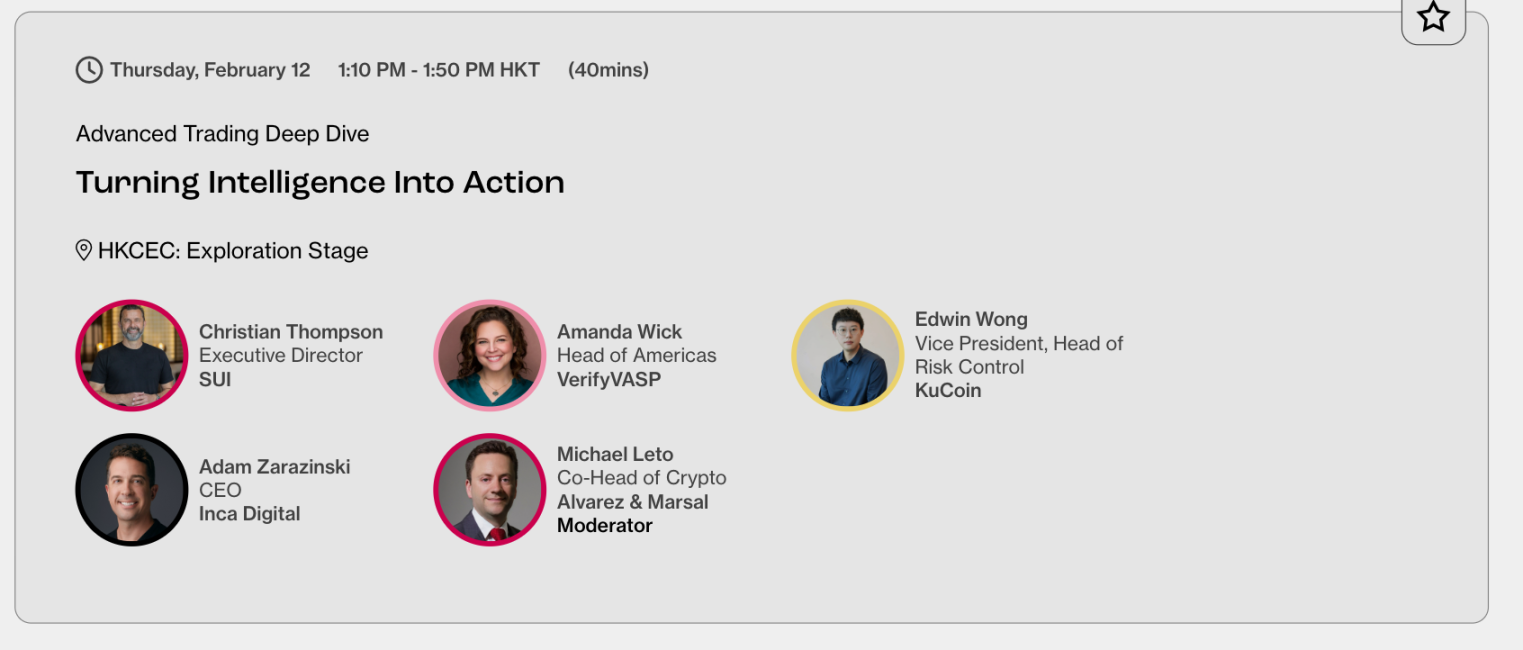This screenshot has height=650, width=1523.
Task: Click the Advanced Trading Deep Dive track label
Action: click(x=222, y=134)
